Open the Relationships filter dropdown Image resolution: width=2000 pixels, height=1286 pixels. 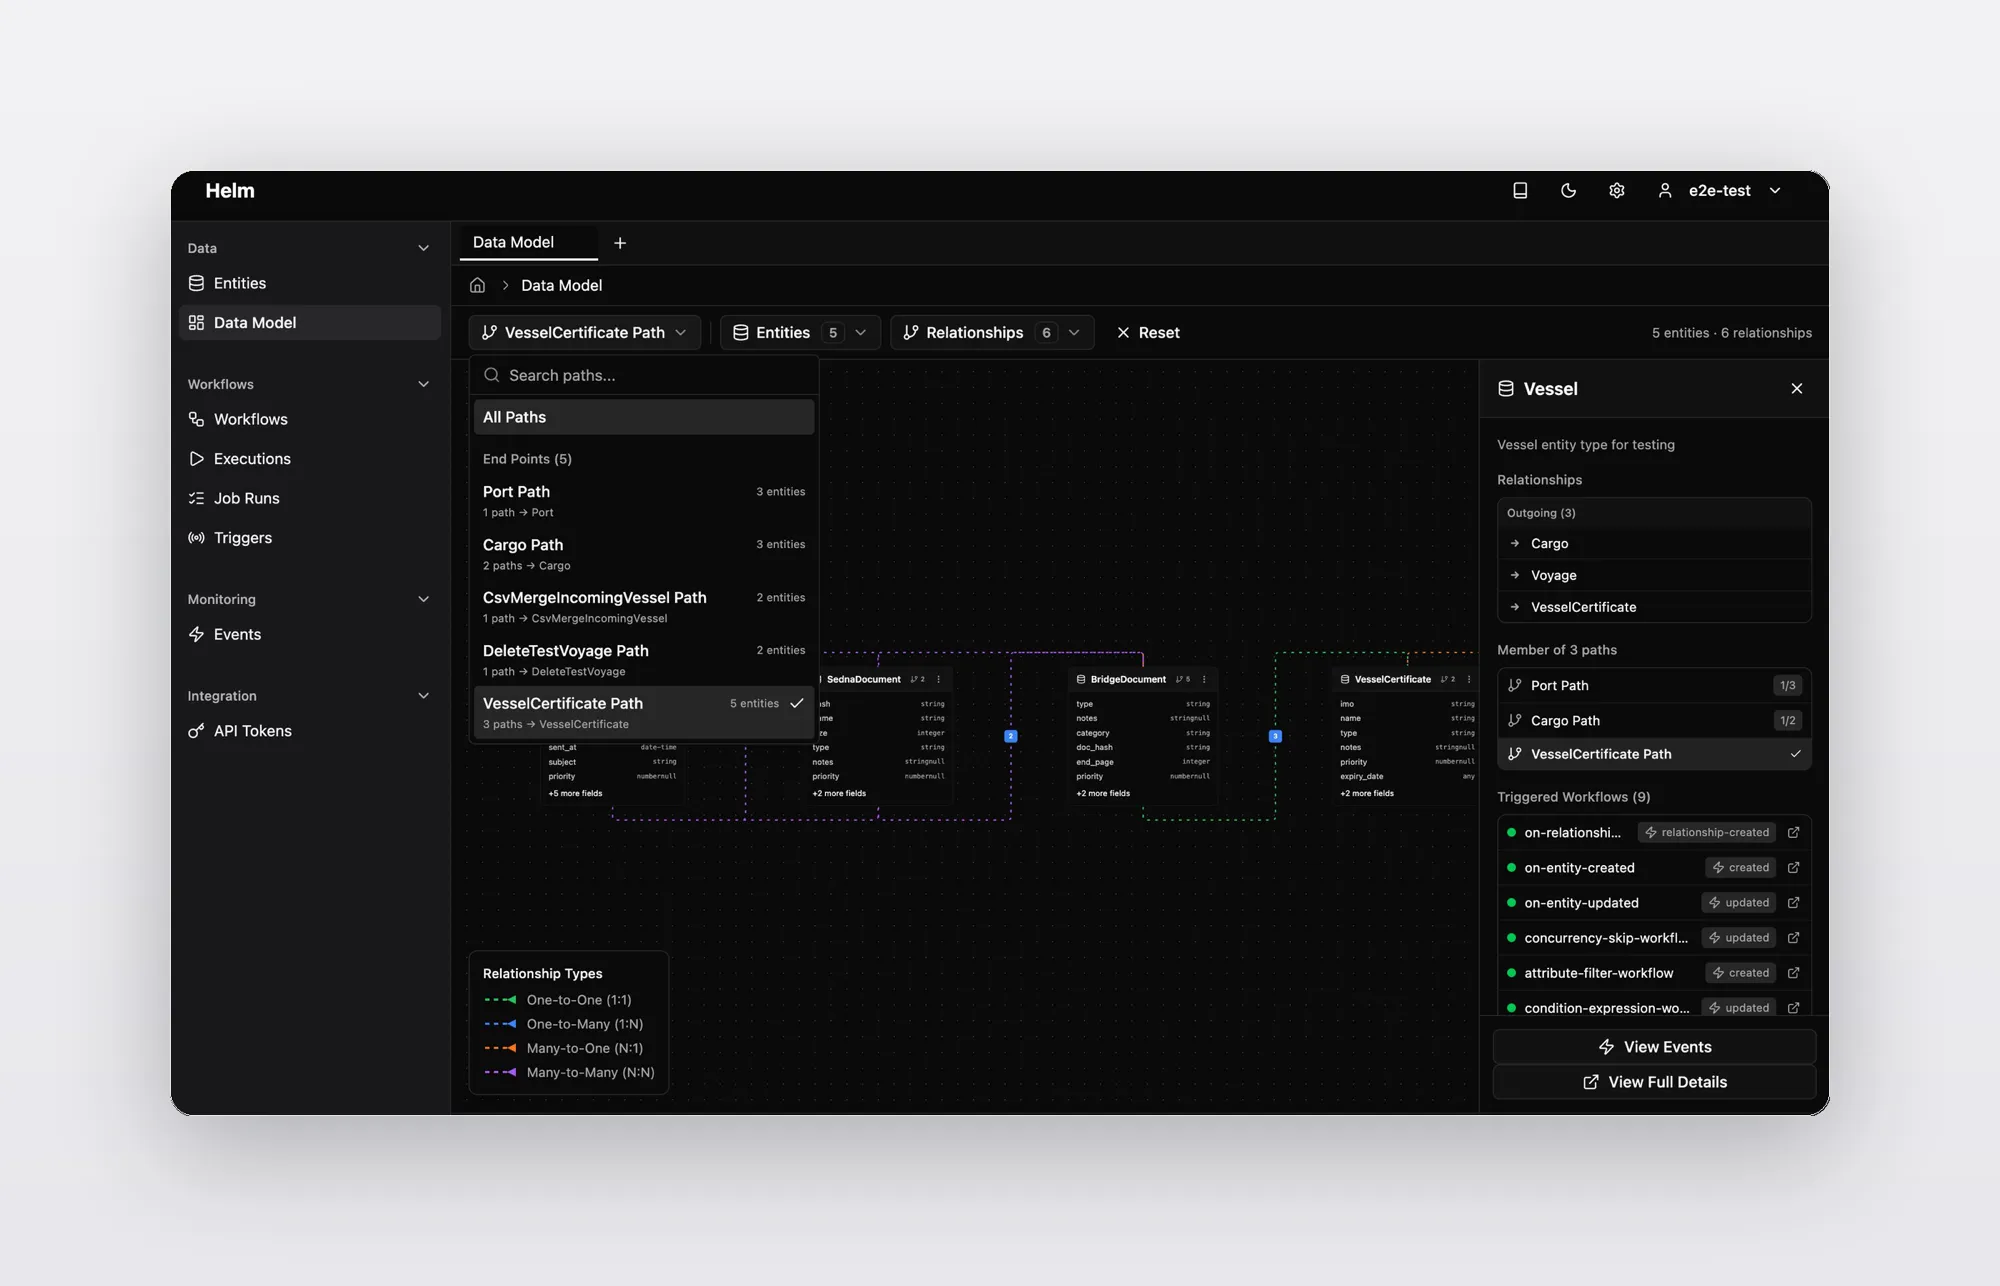992,332
